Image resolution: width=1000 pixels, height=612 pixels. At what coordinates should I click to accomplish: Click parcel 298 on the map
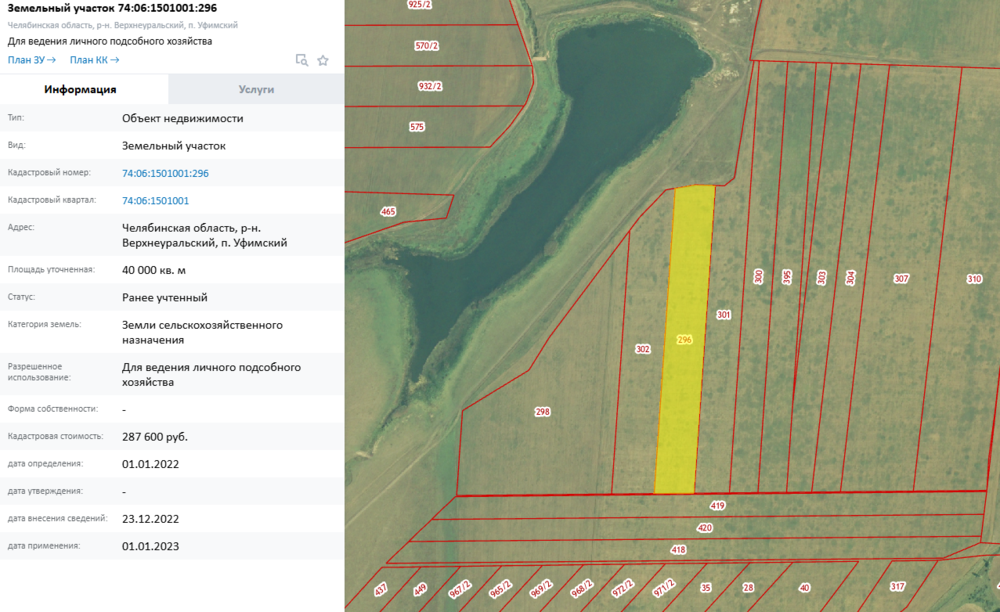click(543, 411)
